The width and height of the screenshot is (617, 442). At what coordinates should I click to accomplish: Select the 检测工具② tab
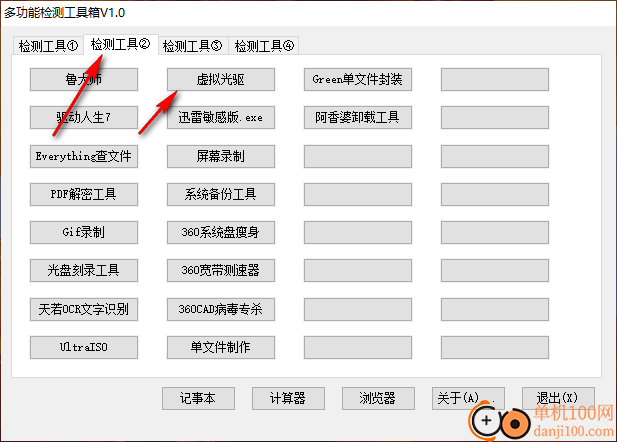(120, 44)
